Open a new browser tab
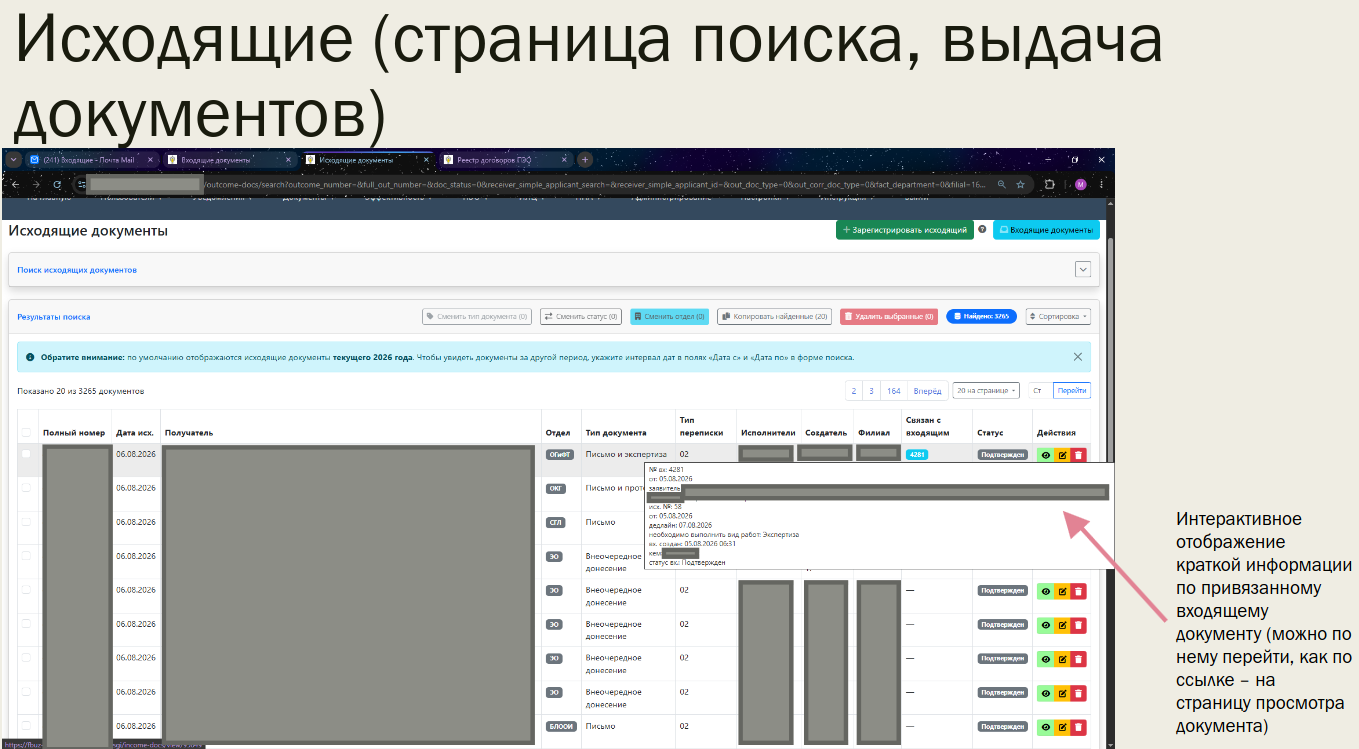This screenshot has height=749, width=1359. coord(585,160)
